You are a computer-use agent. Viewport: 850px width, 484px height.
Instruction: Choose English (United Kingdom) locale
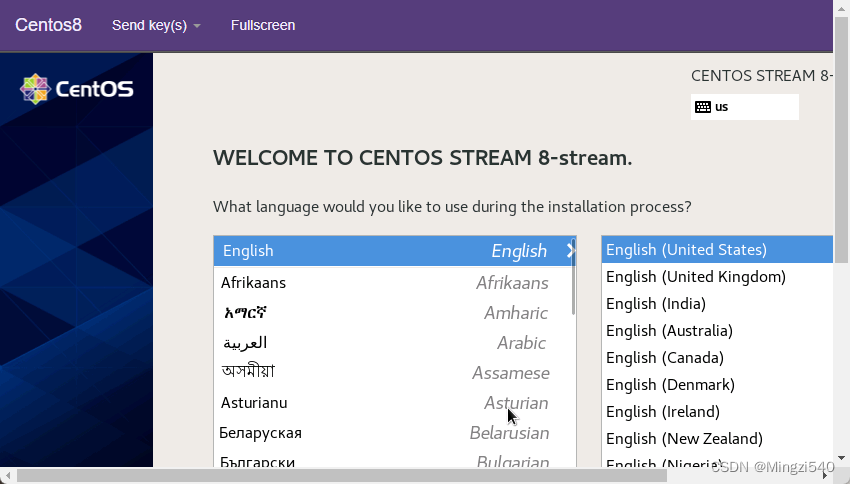click(717, 276)
